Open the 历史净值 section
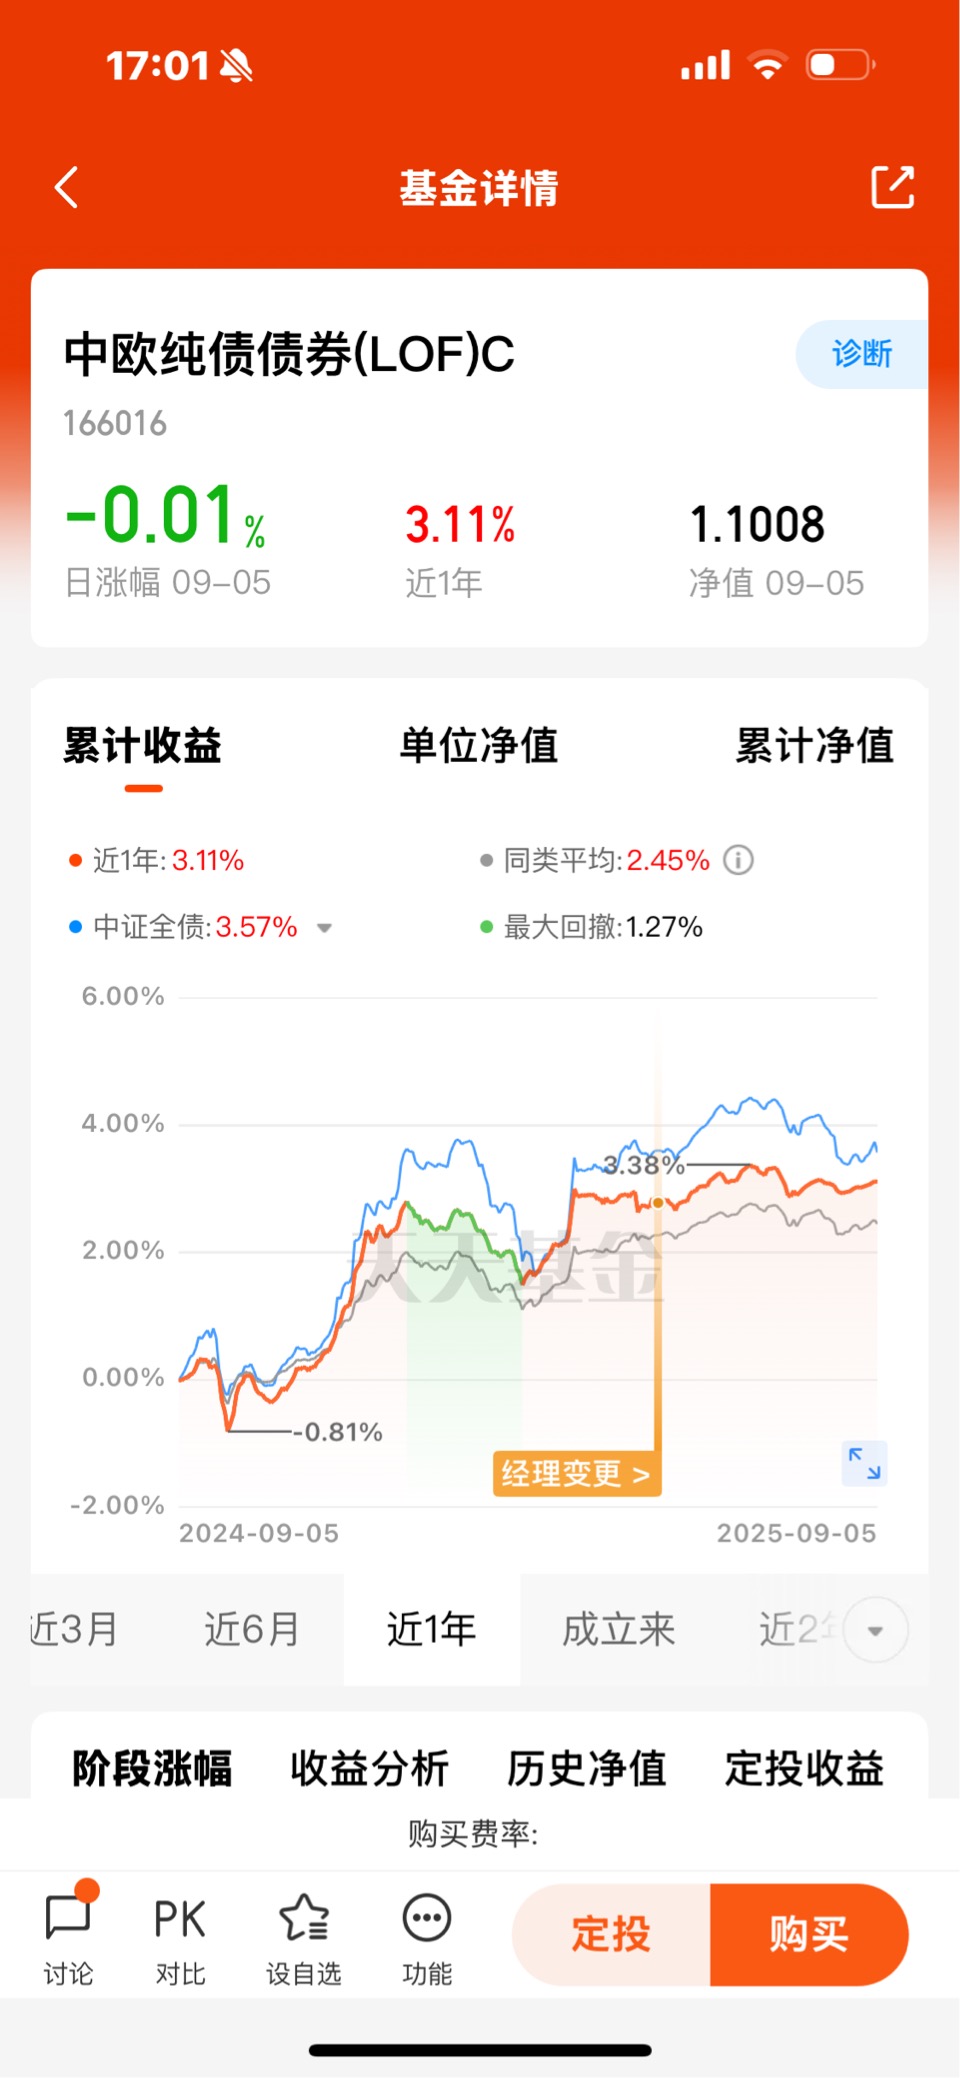Screen dimensions: 960x2078 tap(586, 1768)
